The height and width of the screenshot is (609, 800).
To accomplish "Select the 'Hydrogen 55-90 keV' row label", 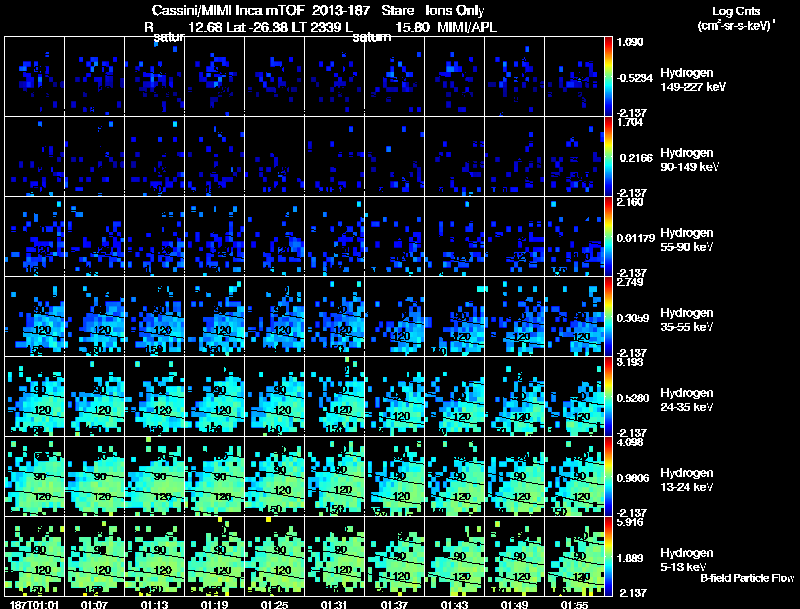I will coord(687,240).
